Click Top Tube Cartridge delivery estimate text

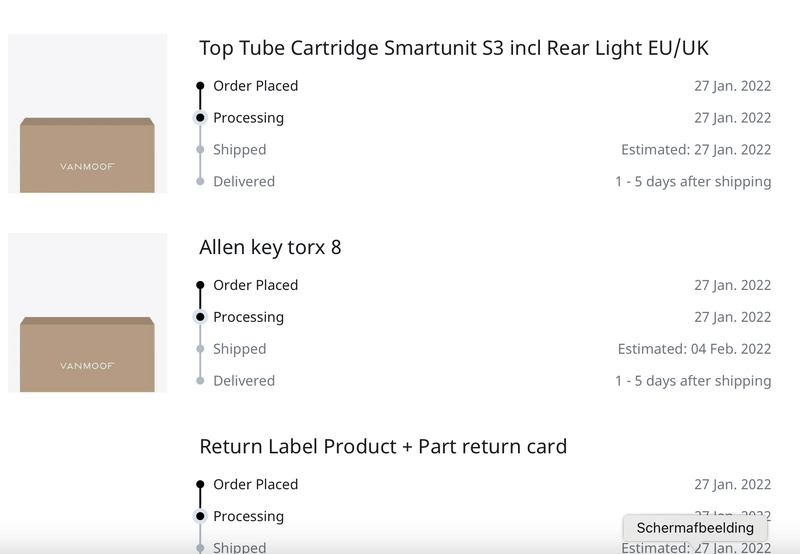coord(692,182)
